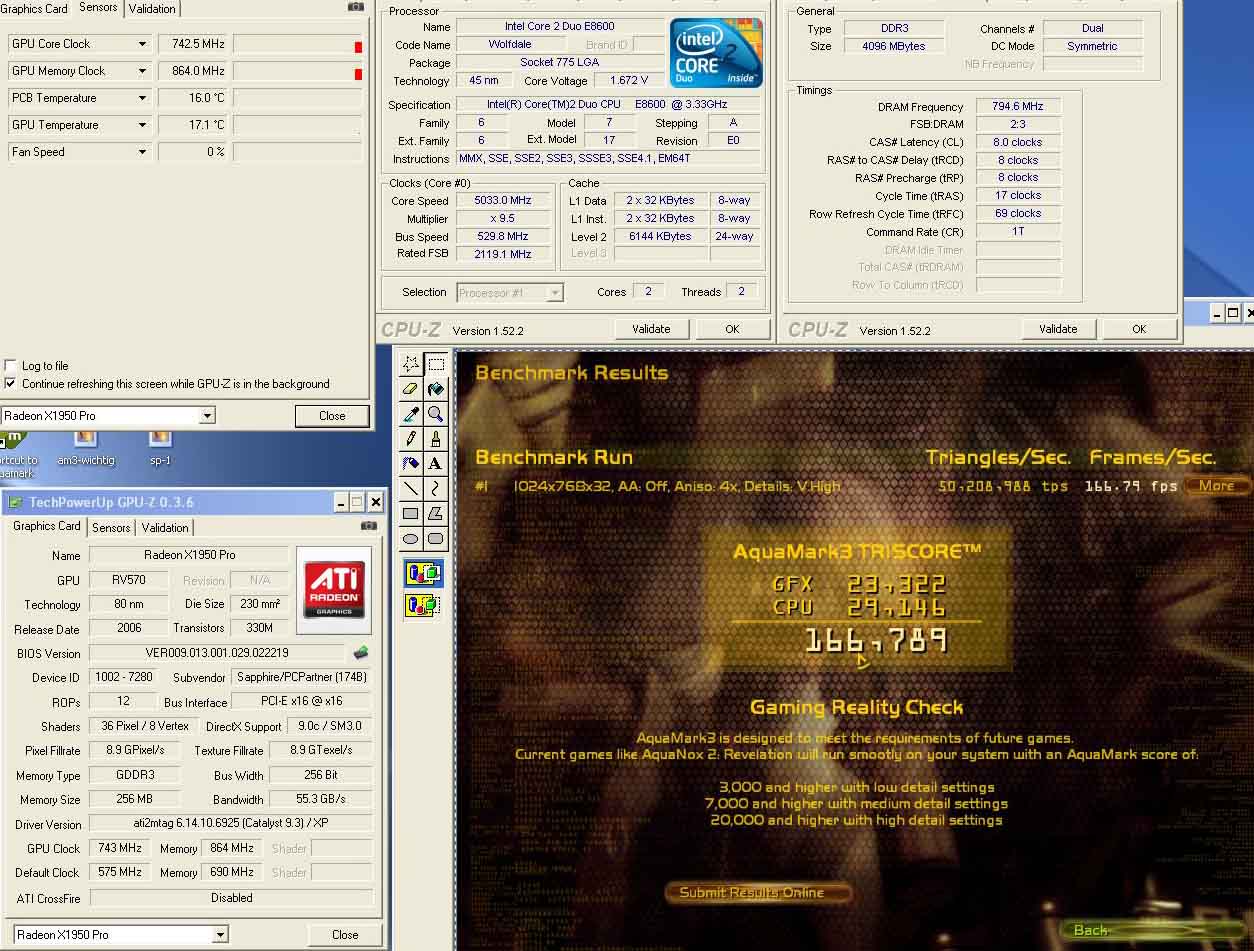The width and height of the screenshot is (1254, 951).
Task: Select Graphics Card tab in lower GPU-Z
Action: [x=47, y=526]
